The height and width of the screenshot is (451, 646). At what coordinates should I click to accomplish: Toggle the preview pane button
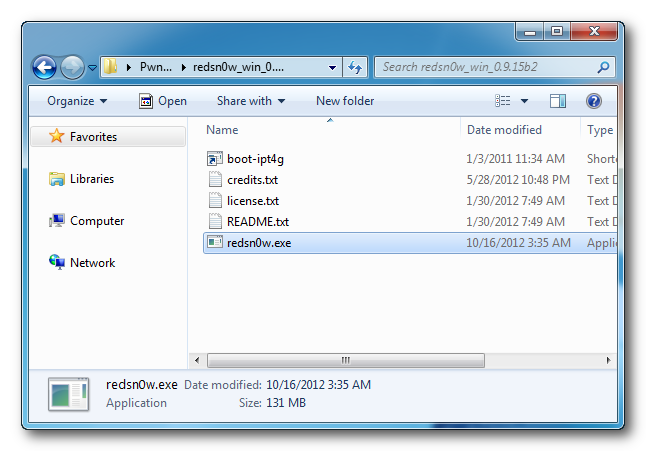(x=558, y=101)
